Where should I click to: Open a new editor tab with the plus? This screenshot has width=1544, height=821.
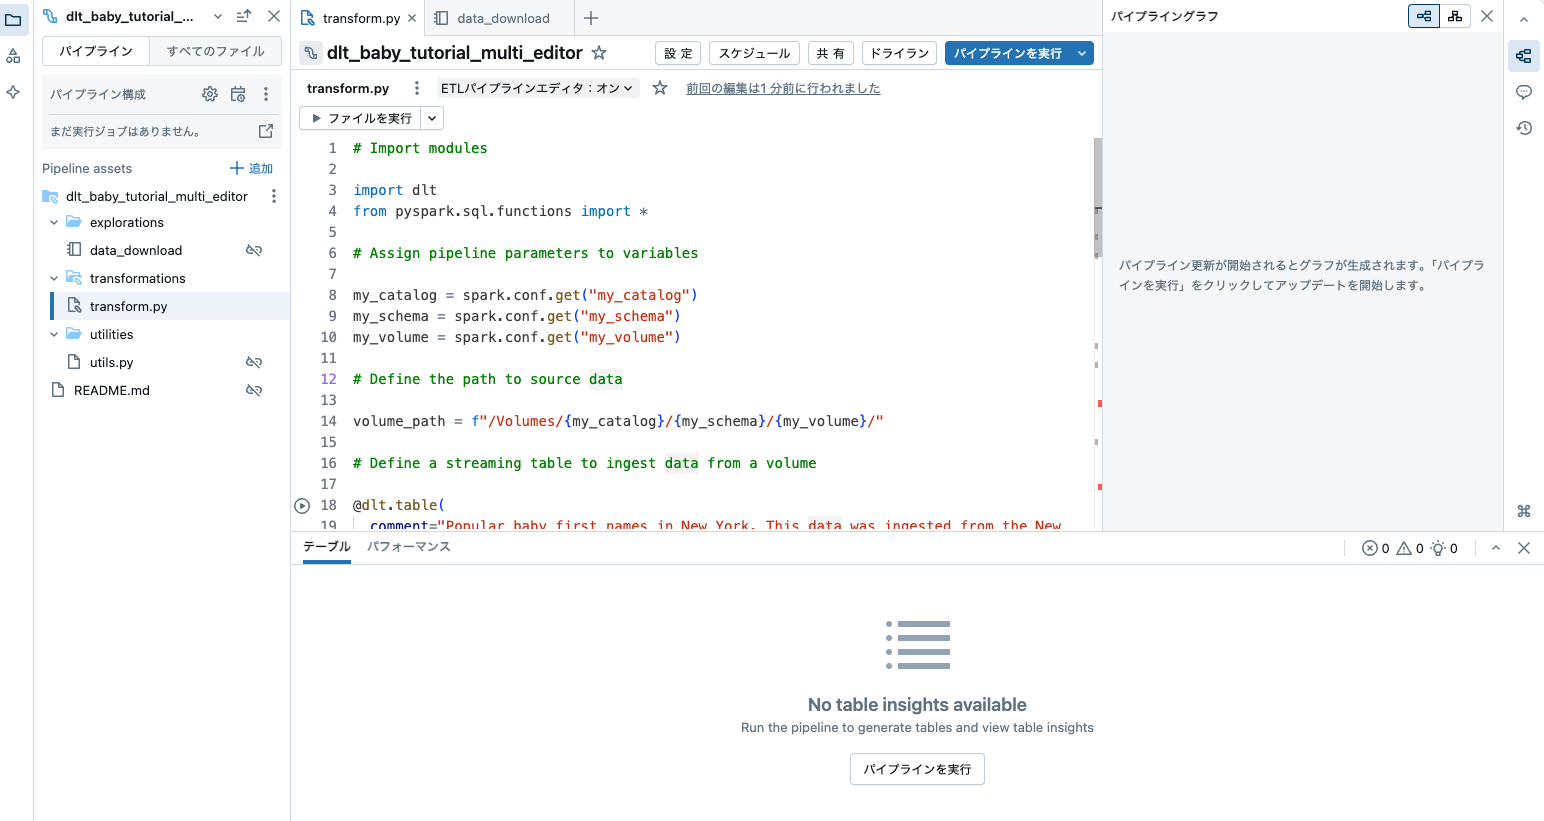click(590, 18)
